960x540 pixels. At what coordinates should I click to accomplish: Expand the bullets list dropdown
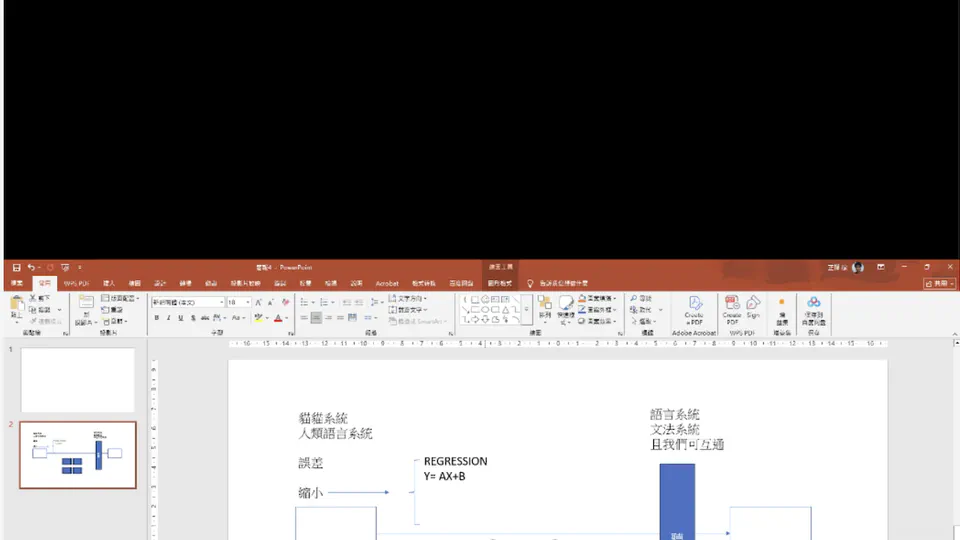[x=313, y=302]
